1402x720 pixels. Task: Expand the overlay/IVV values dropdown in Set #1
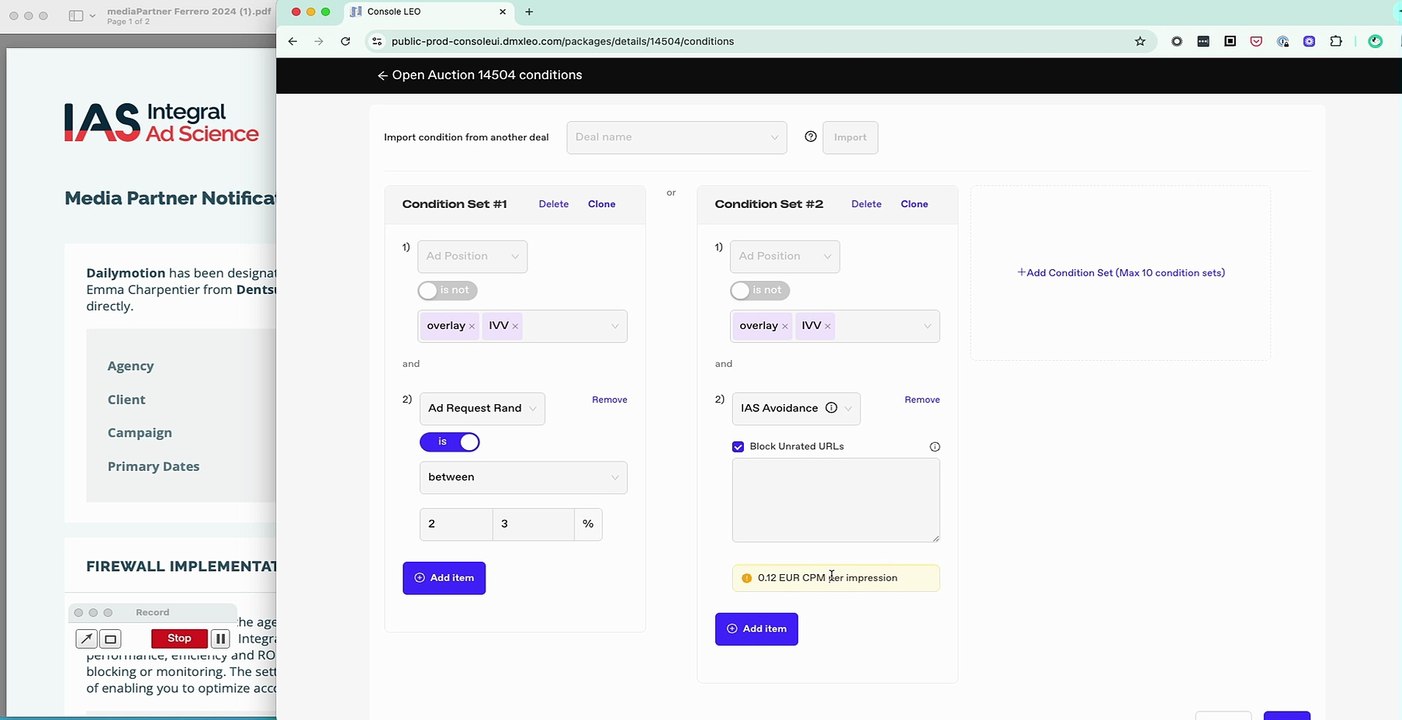(x=615, y=326)
